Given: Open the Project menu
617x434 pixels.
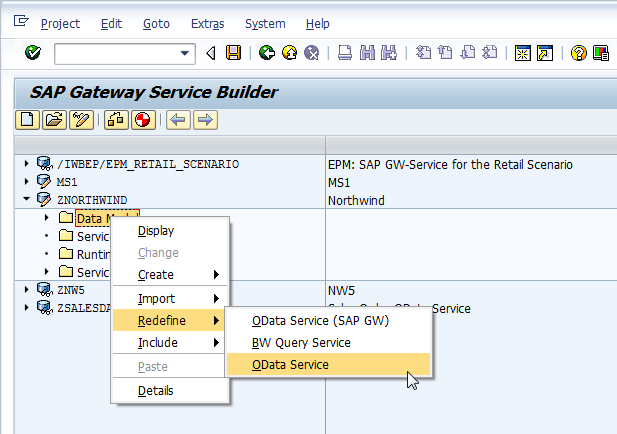Looking at the screenshot, I should click(60, 24).
